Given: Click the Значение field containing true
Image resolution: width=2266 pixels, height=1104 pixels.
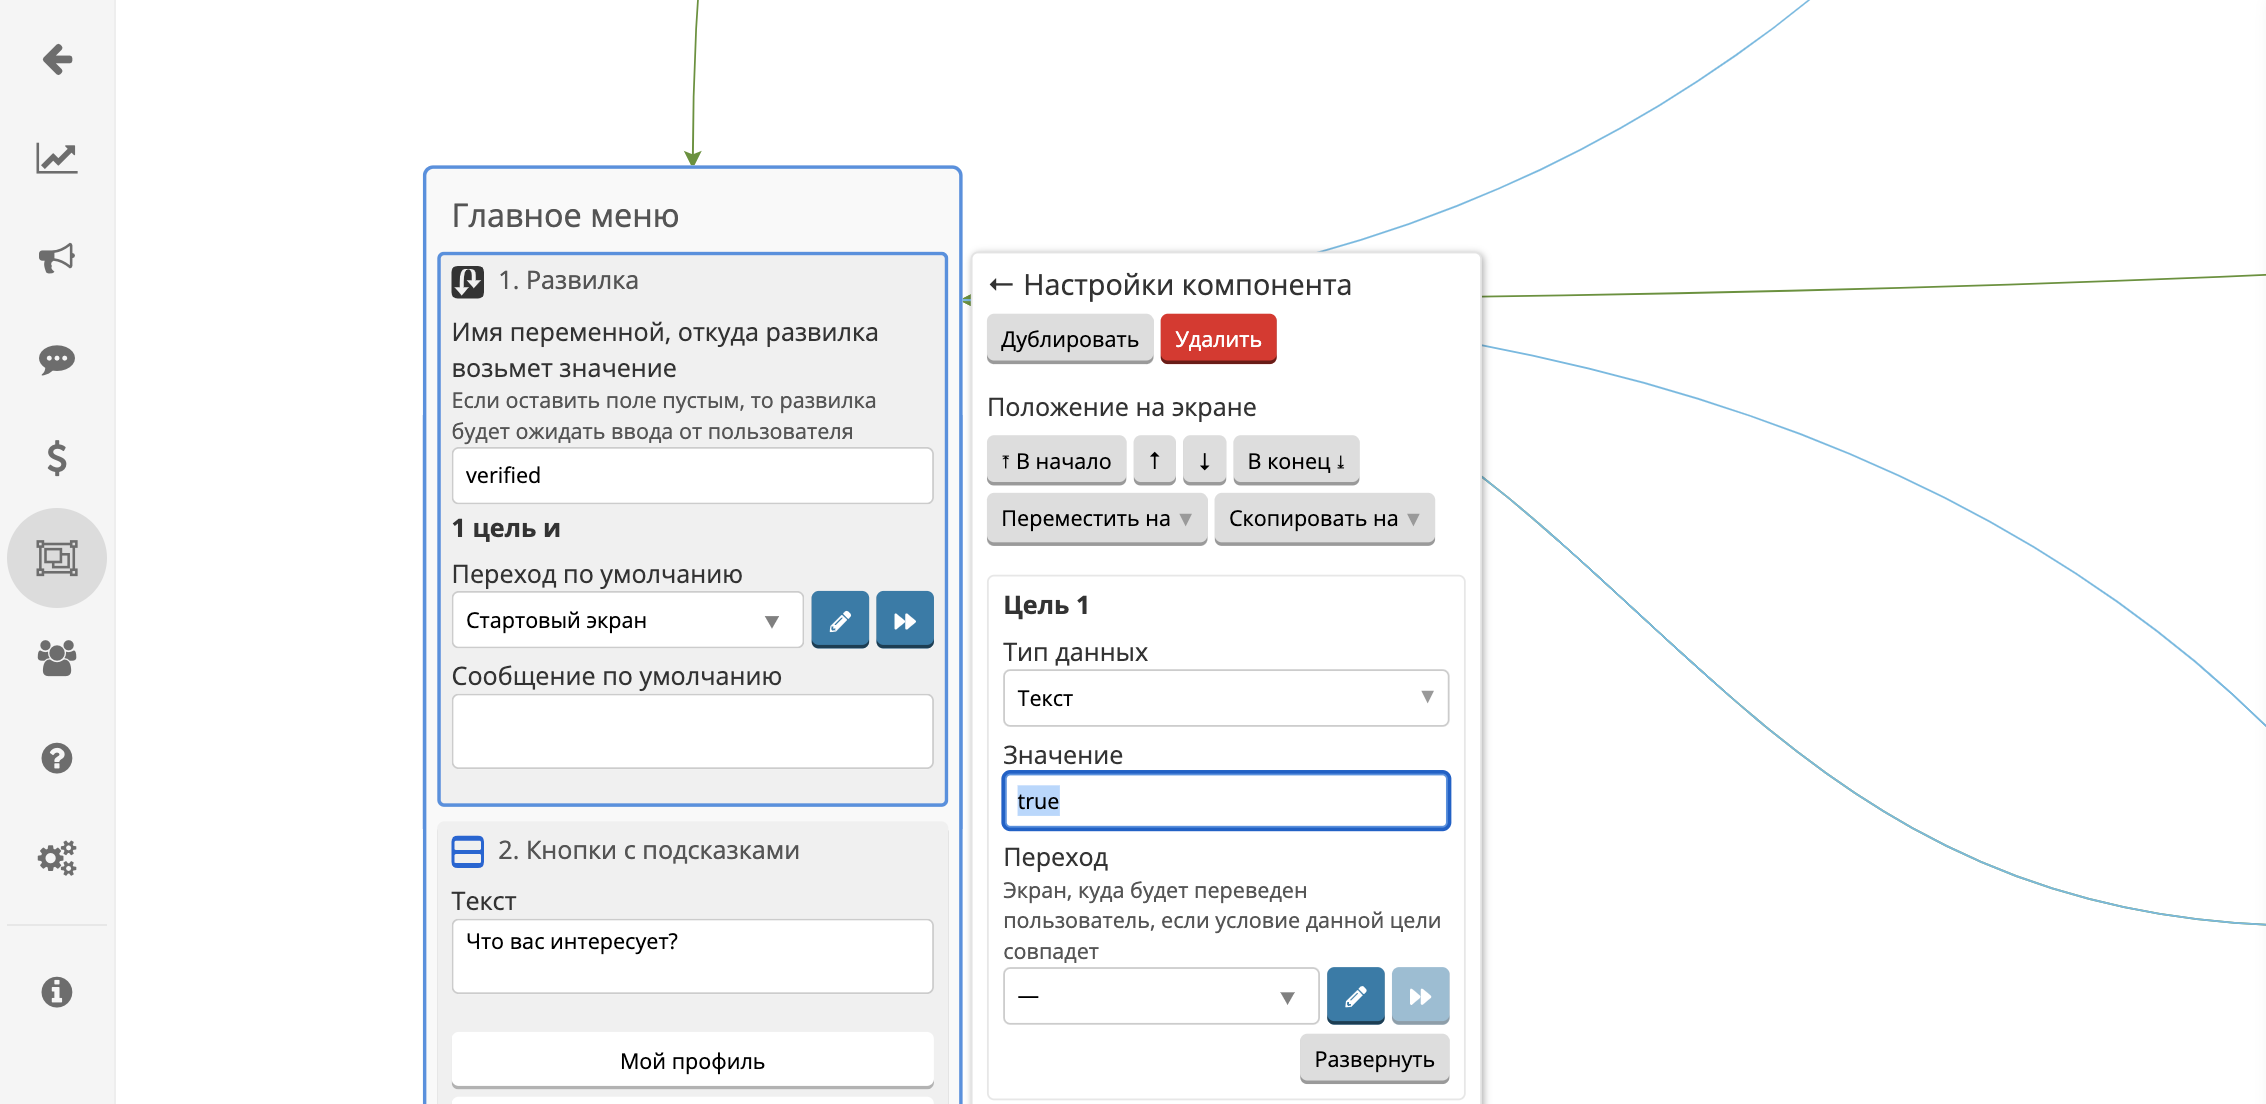Looking at the screenshot, I should 1226,800.
